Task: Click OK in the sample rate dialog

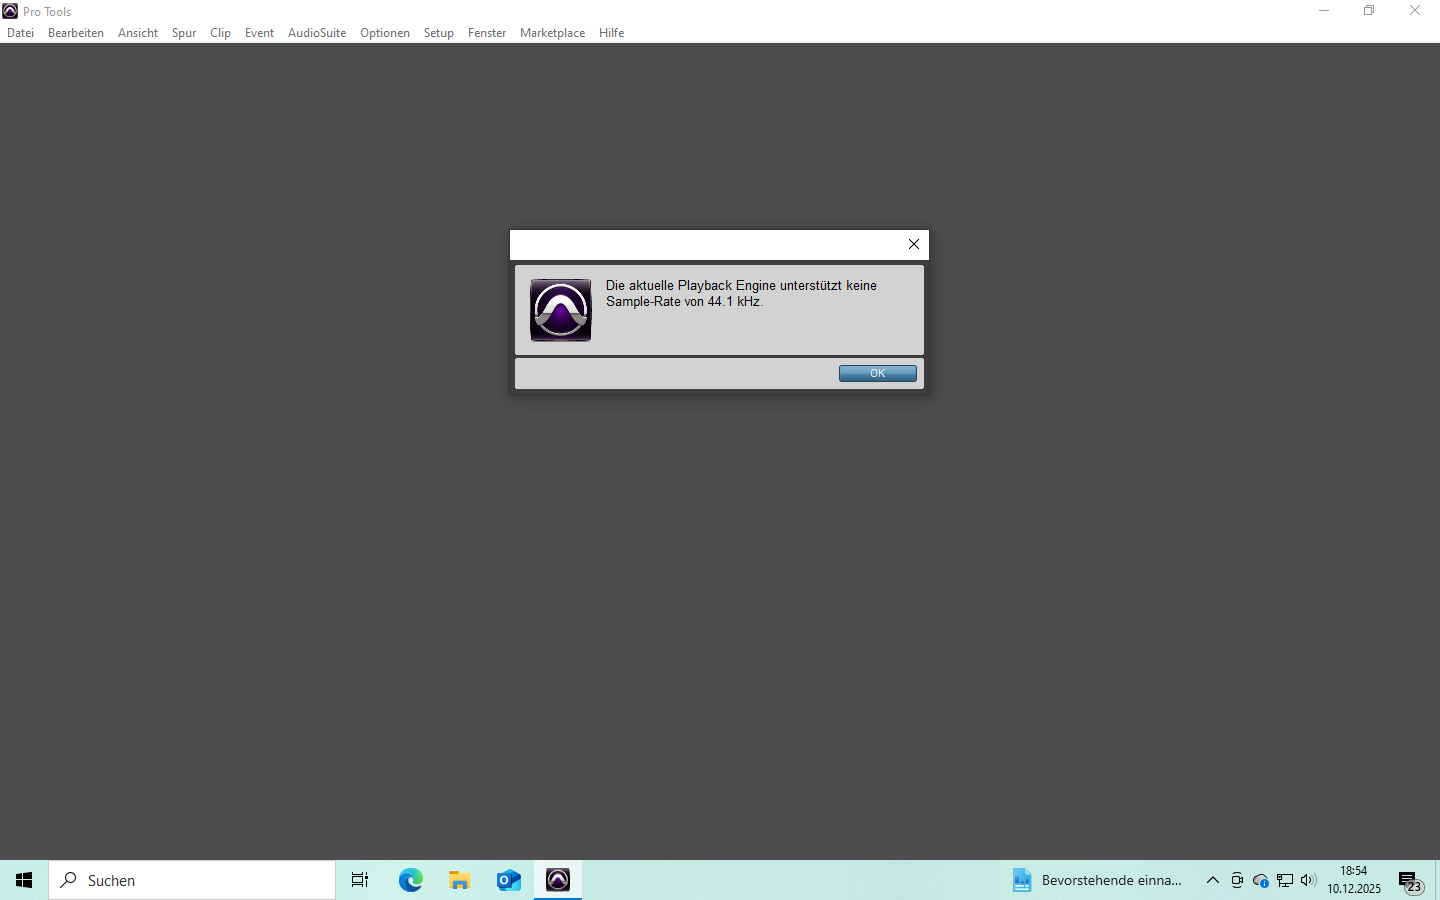Action: [x=877, y=373]
